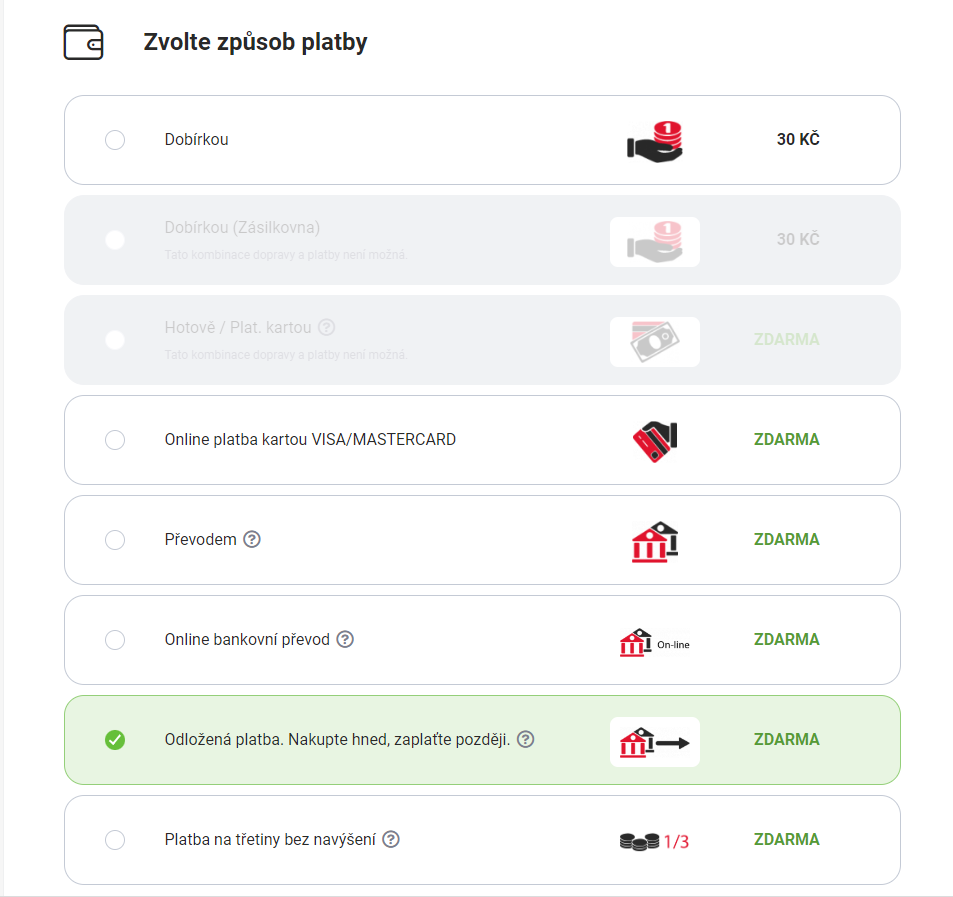Click the Online platba kartou VISA/MASTERCARD label
Viewport: 953px width, 897px height.
310,439
